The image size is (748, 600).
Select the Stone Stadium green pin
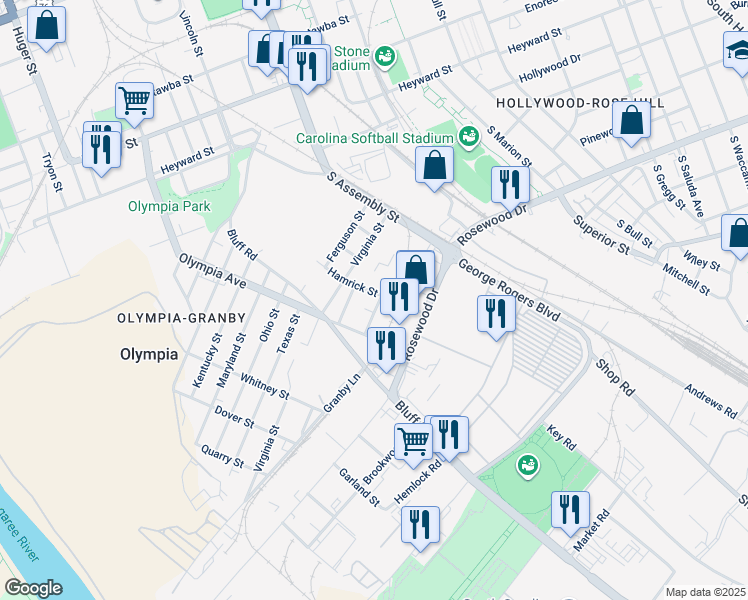384,57
